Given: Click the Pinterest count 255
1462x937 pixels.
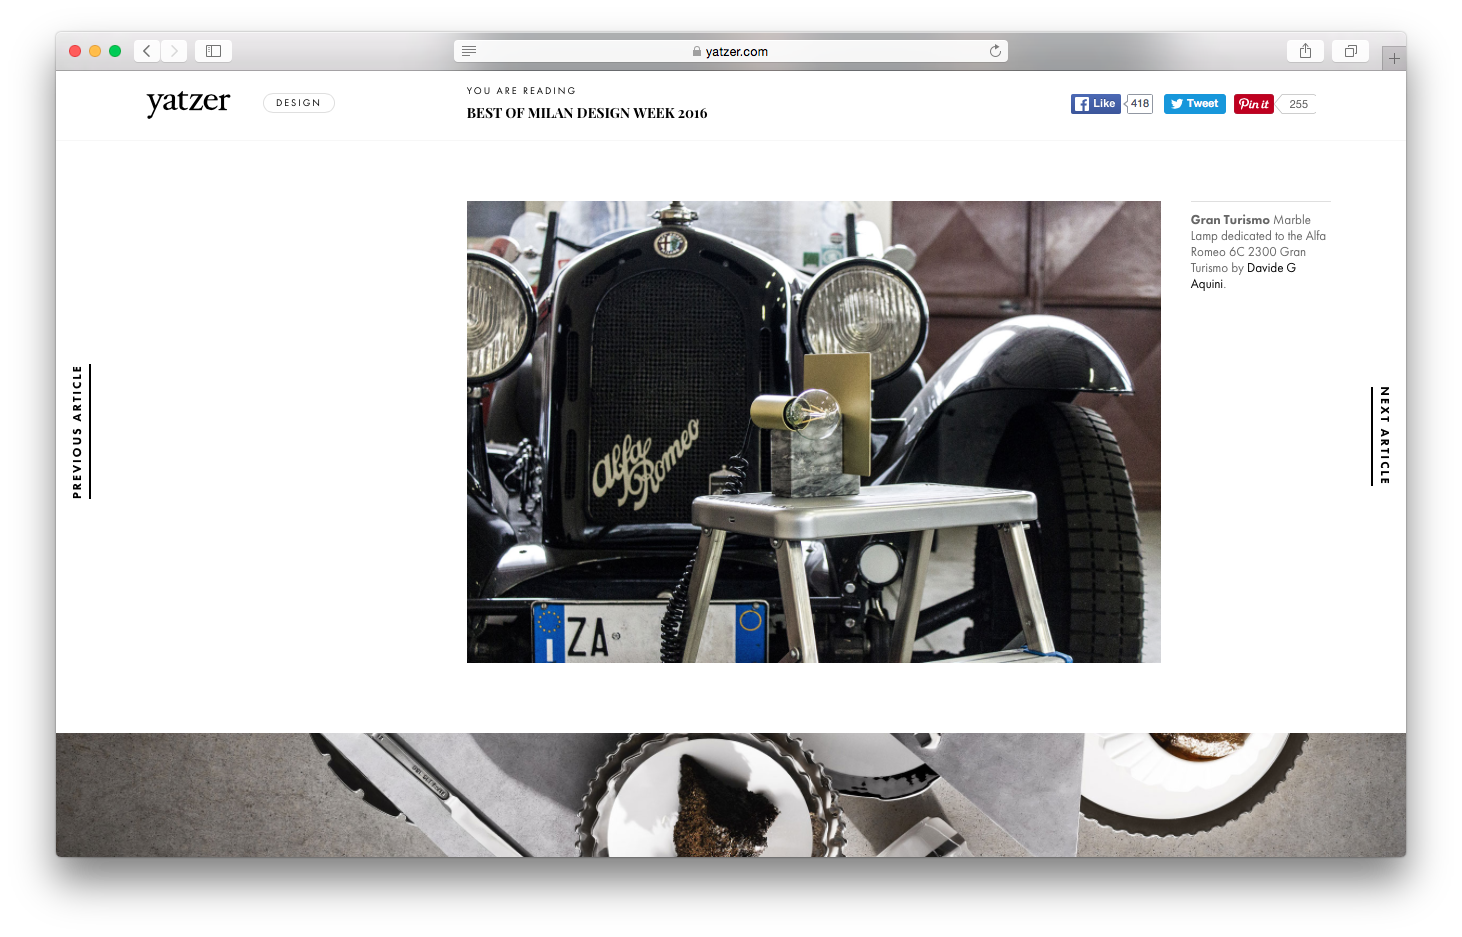Looking at the screenshot, I should (x=1298, y=104).
